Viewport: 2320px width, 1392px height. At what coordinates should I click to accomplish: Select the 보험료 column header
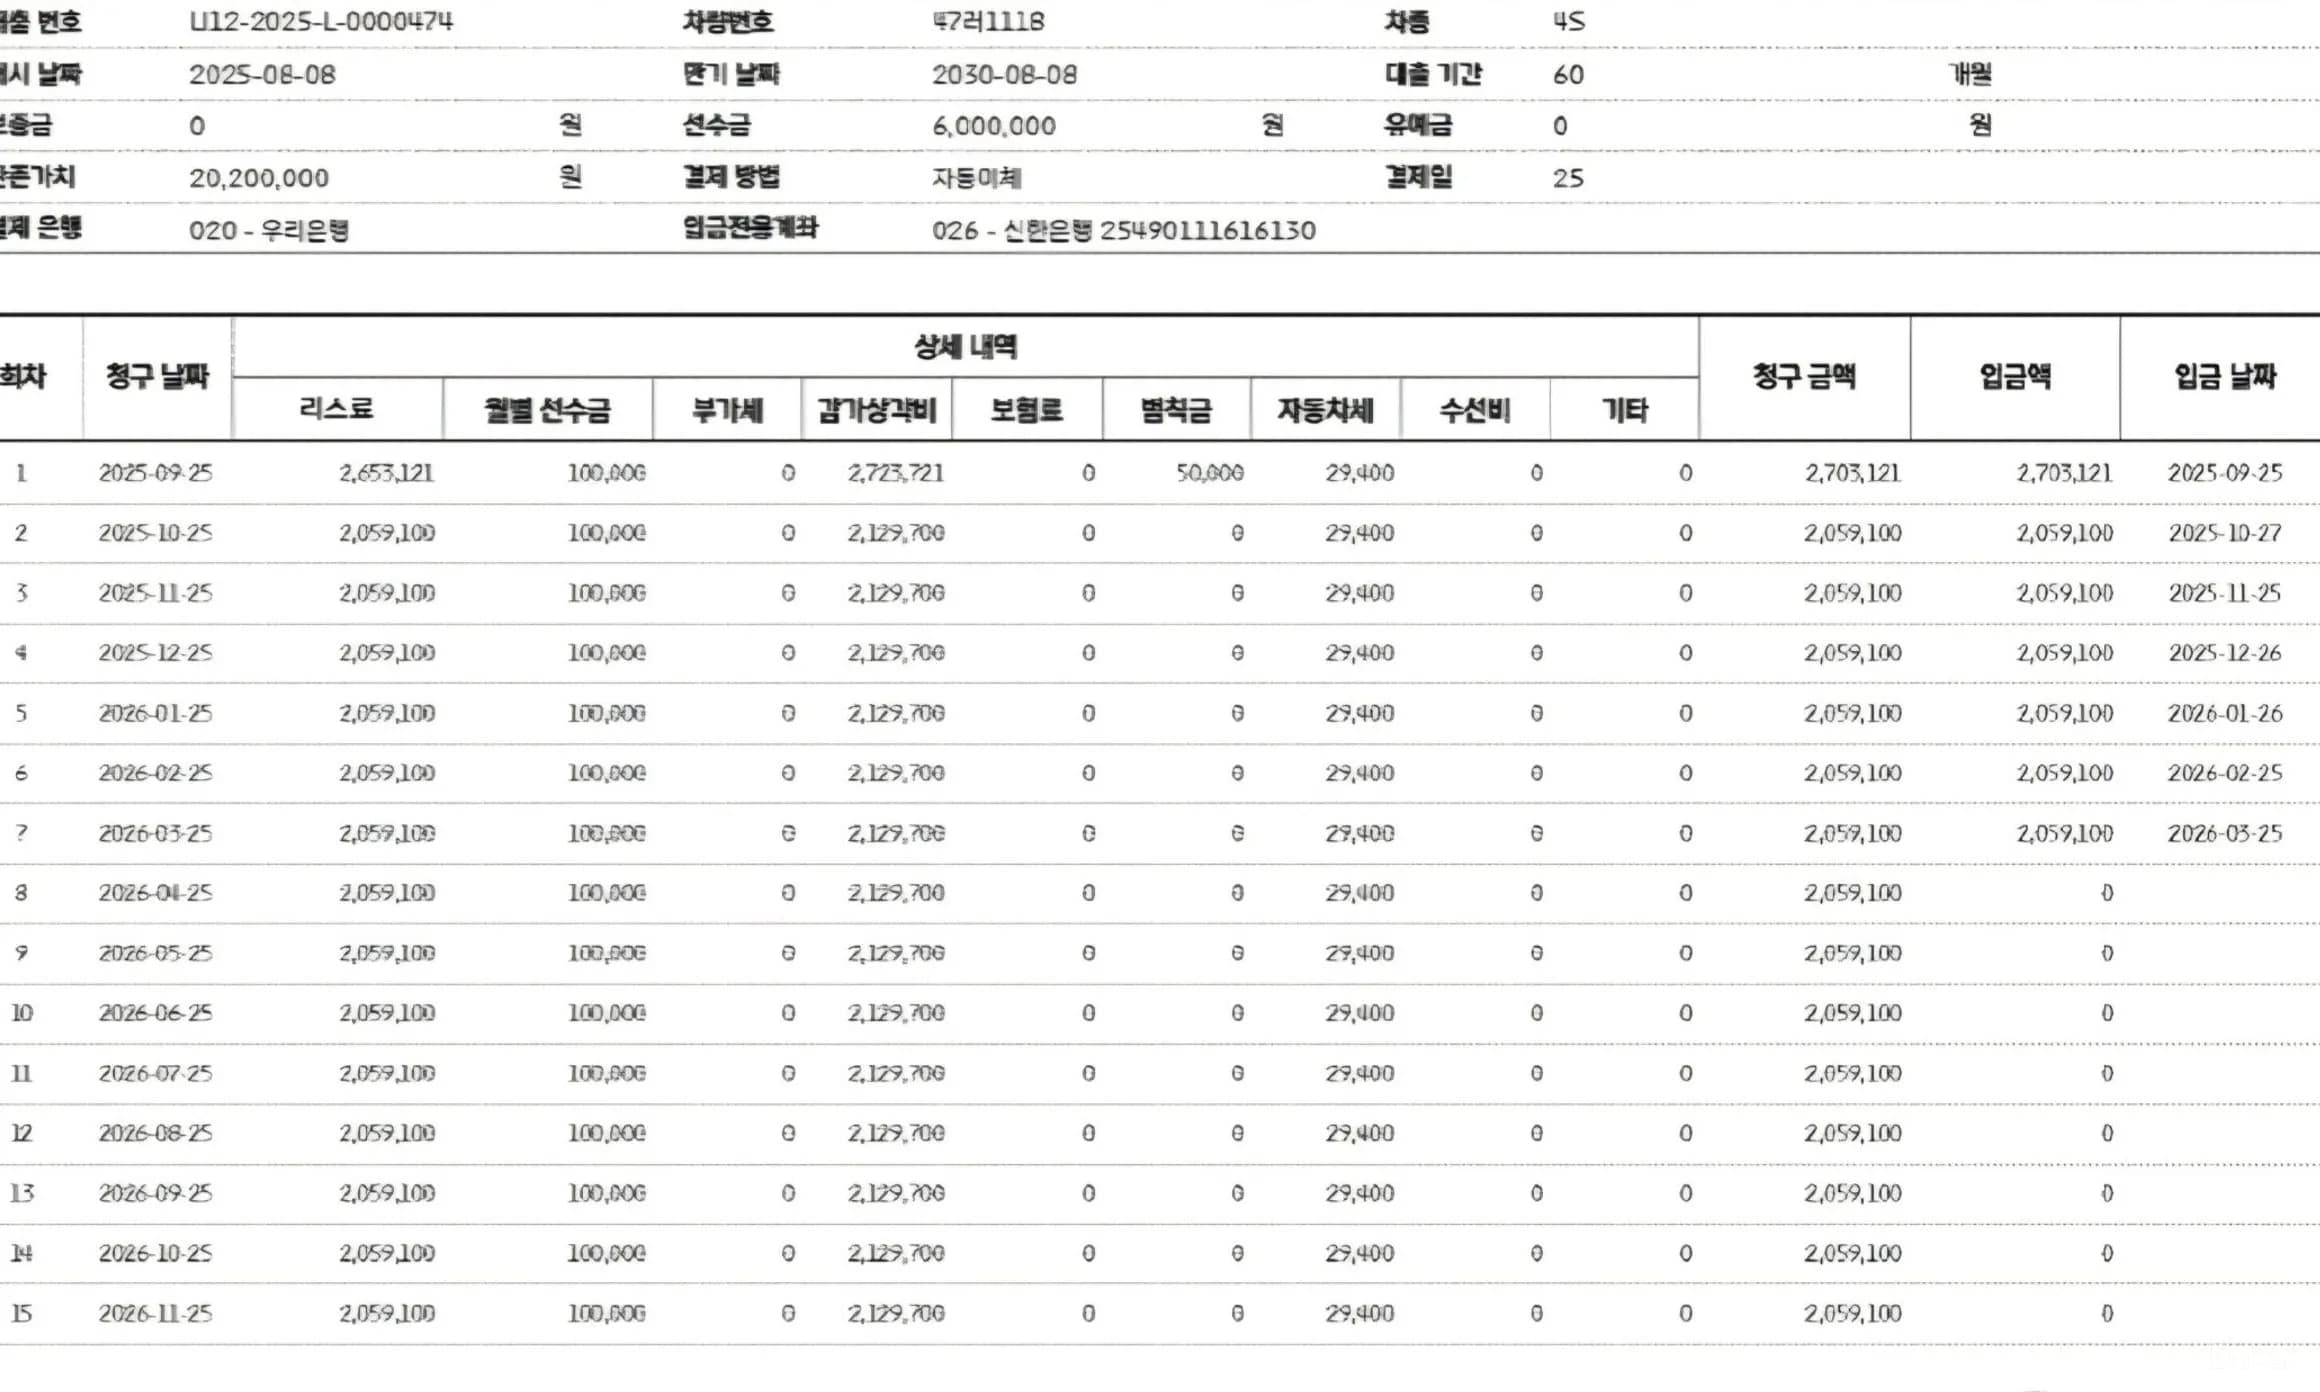click(x=1027, y=410)
